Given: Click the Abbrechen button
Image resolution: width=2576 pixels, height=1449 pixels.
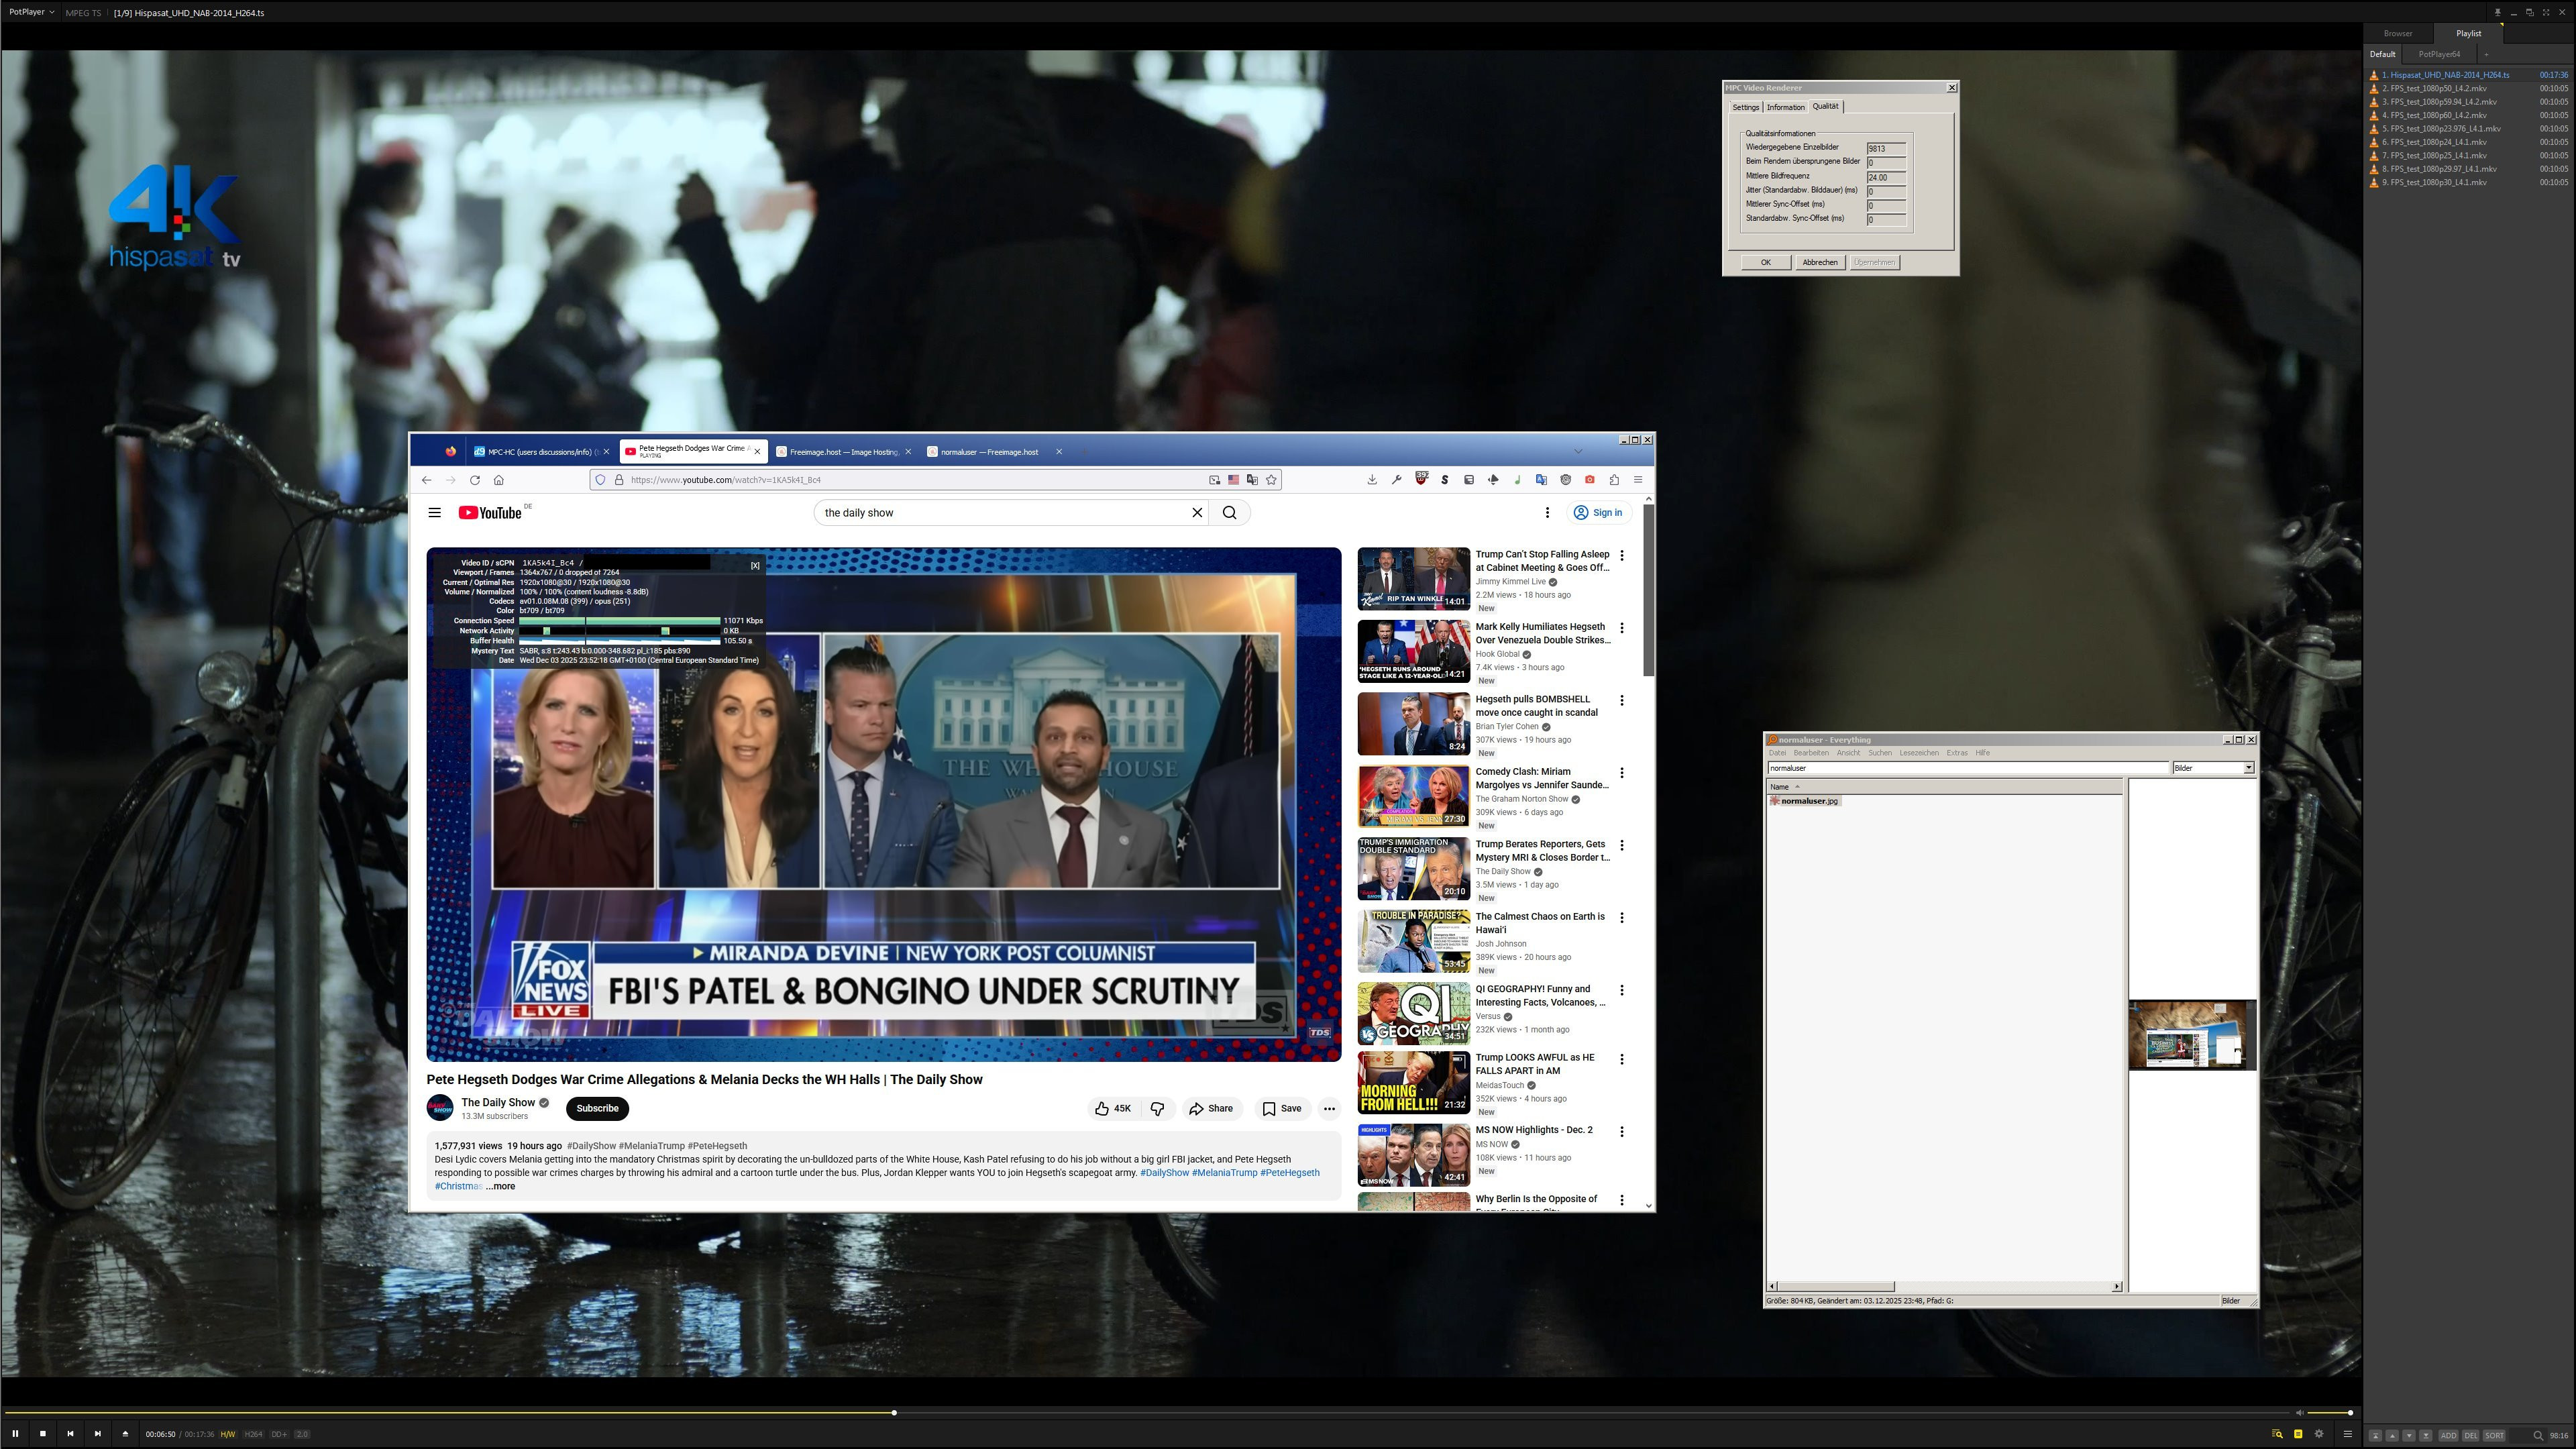Looking at the screenshot, I should tap(1819, 262).
